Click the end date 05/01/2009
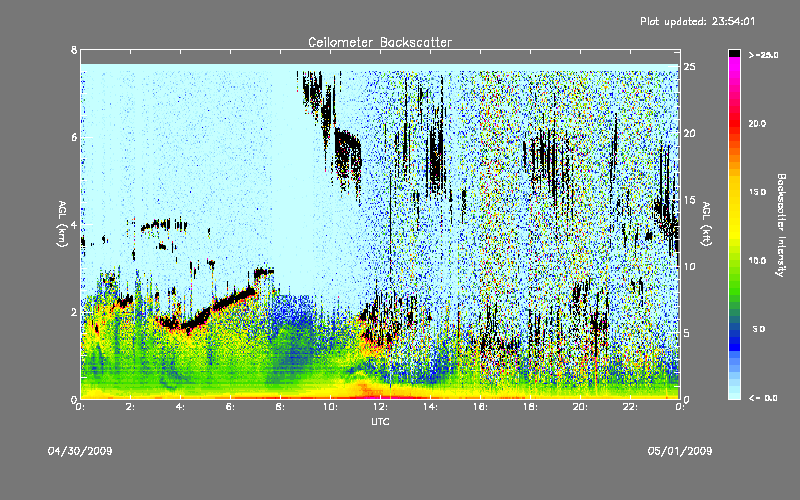Image resolution: width=800 pixels, height=500 pixels. 680,451
